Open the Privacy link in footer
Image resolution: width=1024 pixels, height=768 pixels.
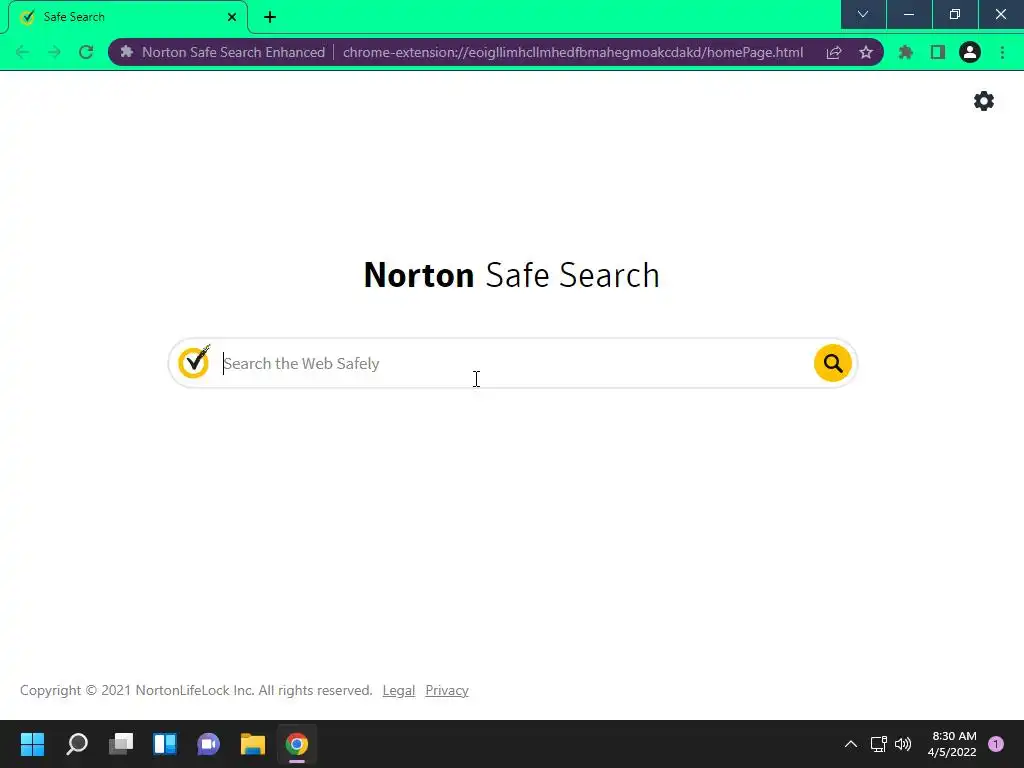coord(447,690)
